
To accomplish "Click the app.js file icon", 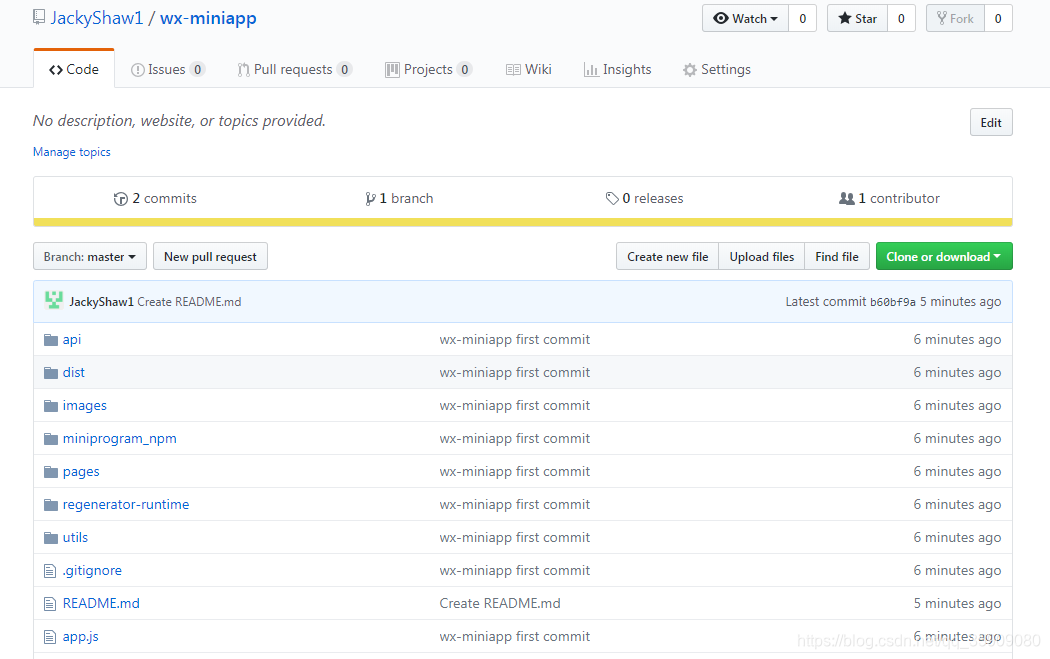I will [50, 636].
